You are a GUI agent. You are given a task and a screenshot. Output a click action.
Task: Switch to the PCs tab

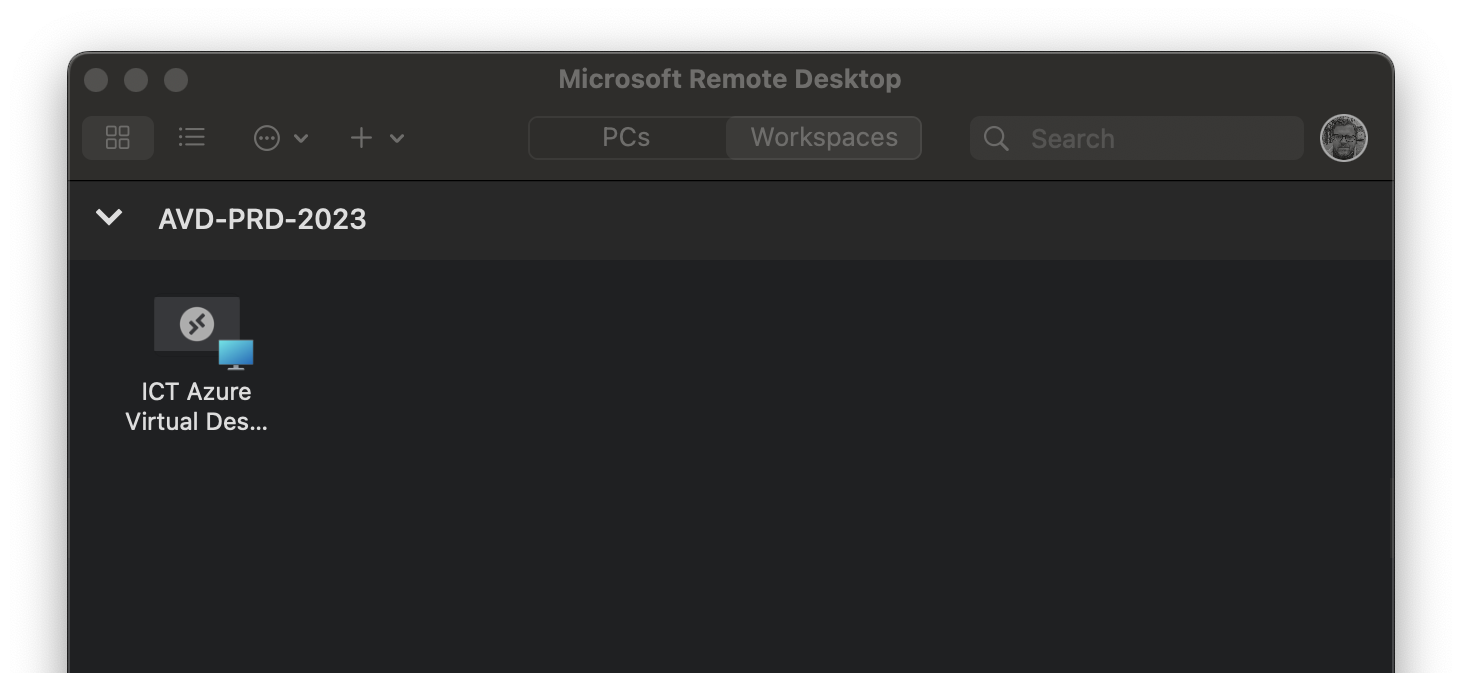click(626, 138)
